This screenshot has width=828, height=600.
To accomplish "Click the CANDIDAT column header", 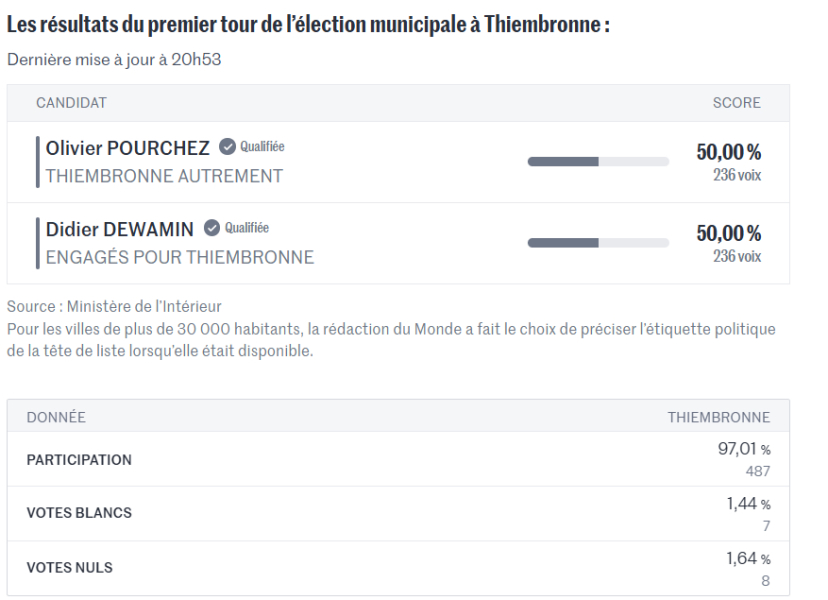I will 71,103.
